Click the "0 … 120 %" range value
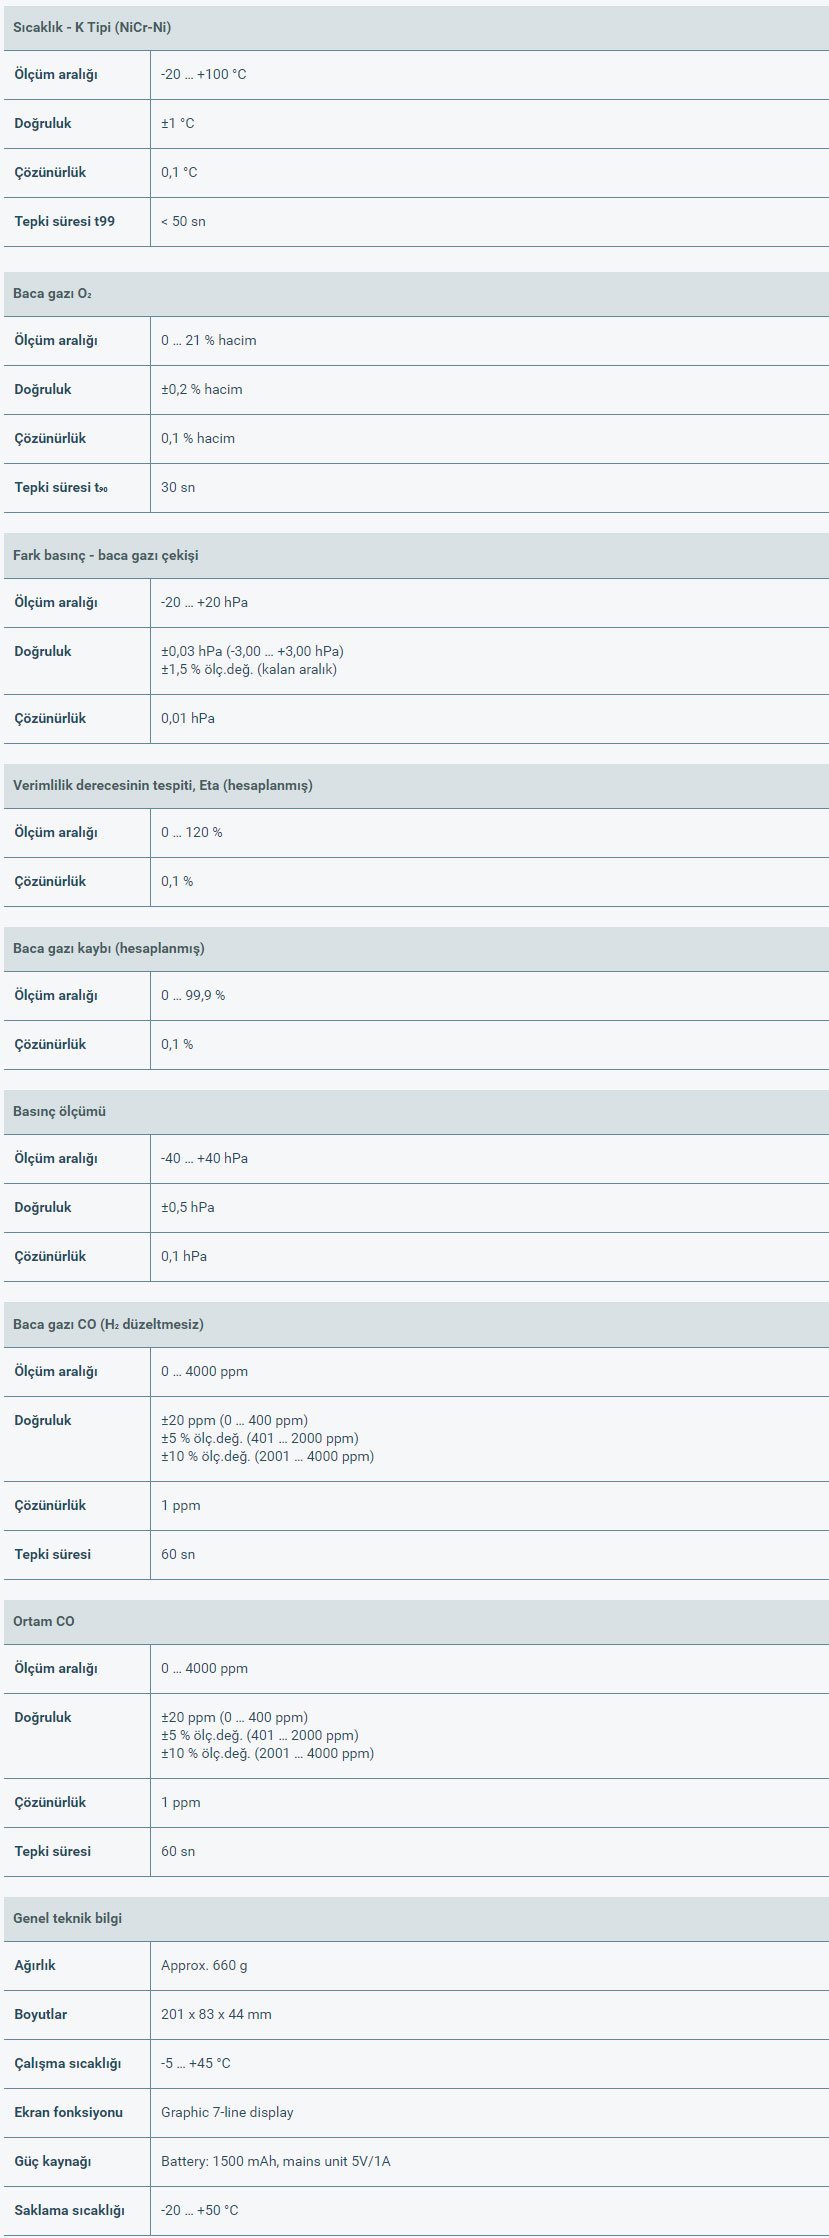 pos(191,833)
